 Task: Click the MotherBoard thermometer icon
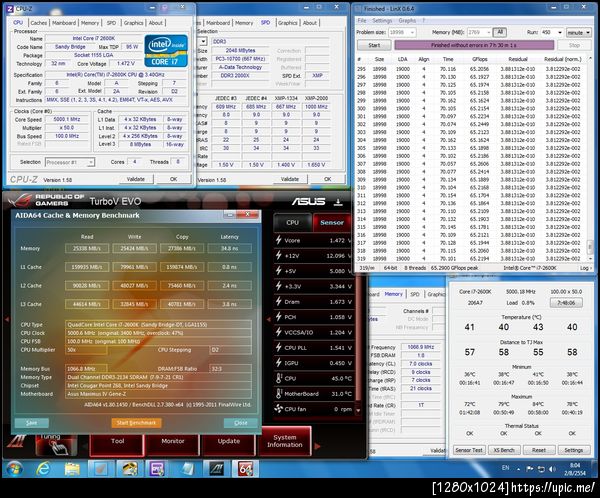point(279,393)
